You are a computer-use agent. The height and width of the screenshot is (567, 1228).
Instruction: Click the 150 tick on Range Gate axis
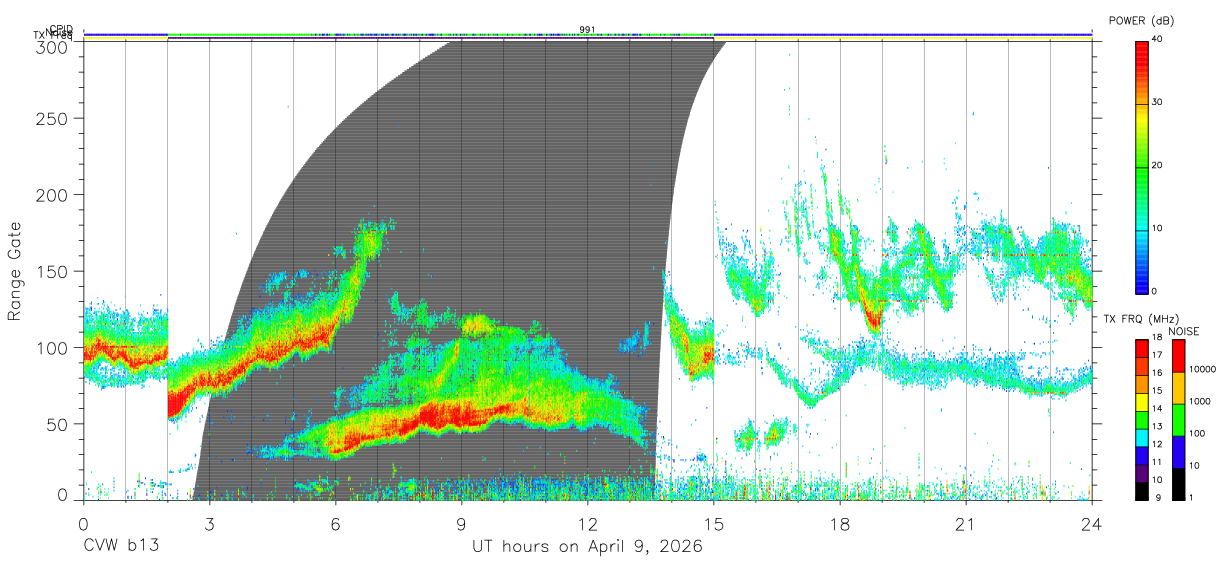click(54, 271)
